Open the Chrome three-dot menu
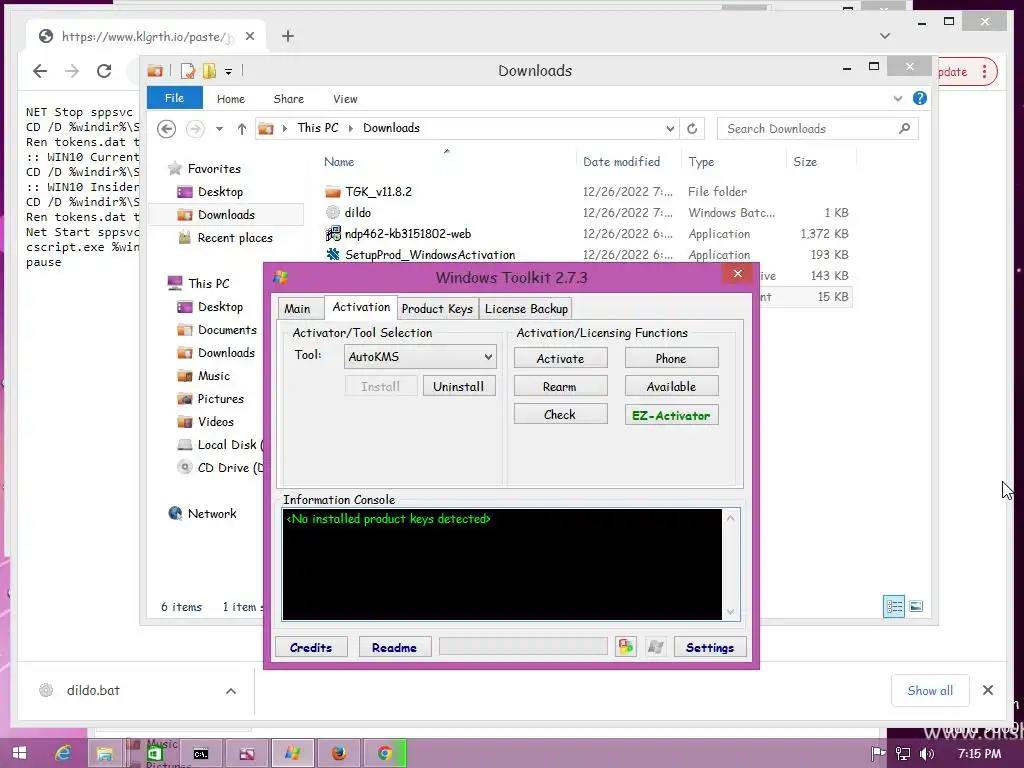The image size is (1024, 768). 985,71
